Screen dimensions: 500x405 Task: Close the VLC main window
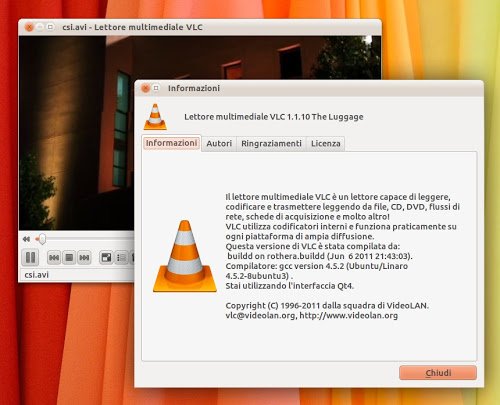[29, 27]
